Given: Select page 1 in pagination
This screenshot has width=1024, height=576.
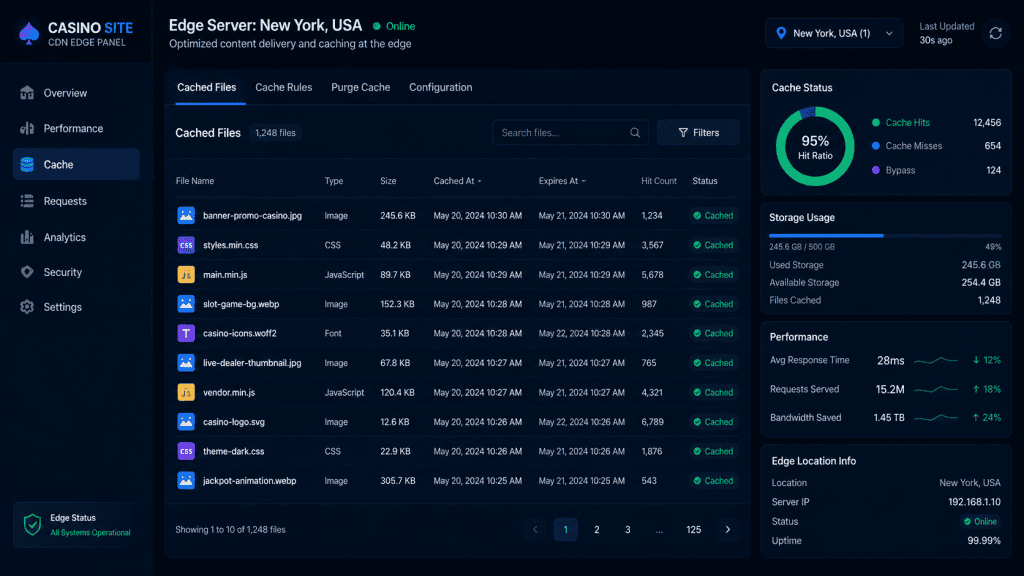Looking at the screenshot, I should click(566, 530).
